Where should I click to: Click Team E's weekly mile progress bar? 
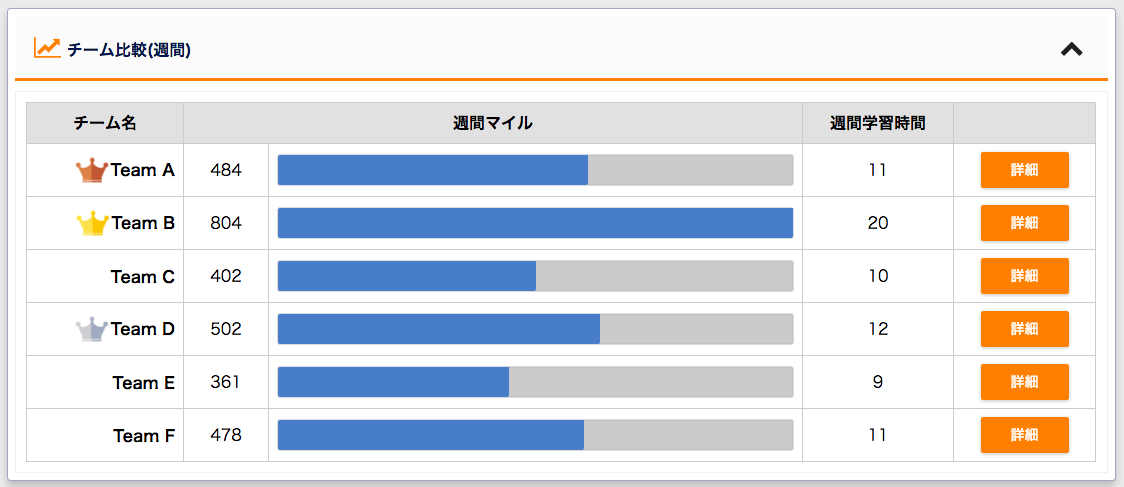coord(535,382)
